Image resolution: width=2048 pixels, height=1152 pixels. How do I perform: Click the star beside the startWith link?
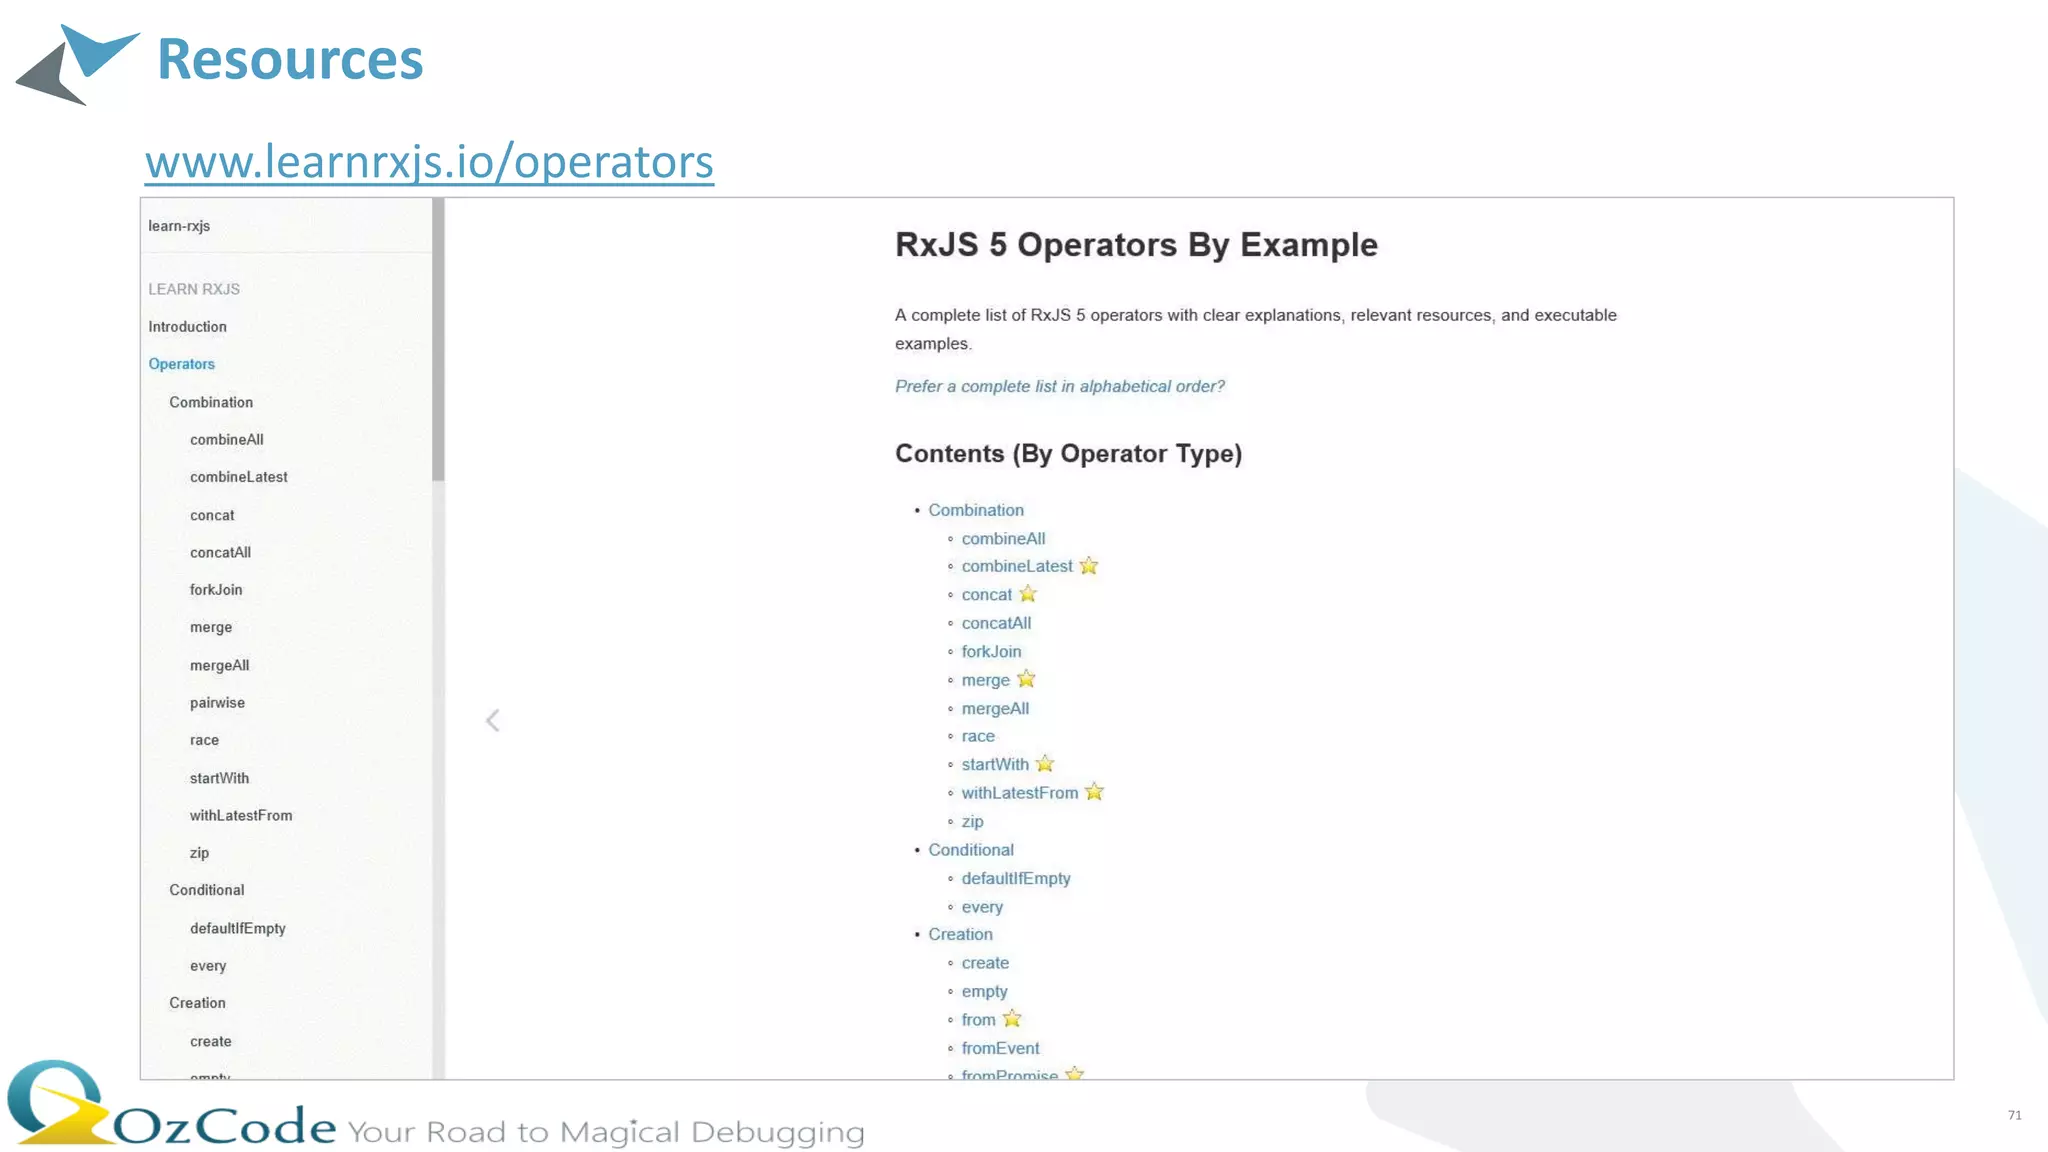(1045, 764)
